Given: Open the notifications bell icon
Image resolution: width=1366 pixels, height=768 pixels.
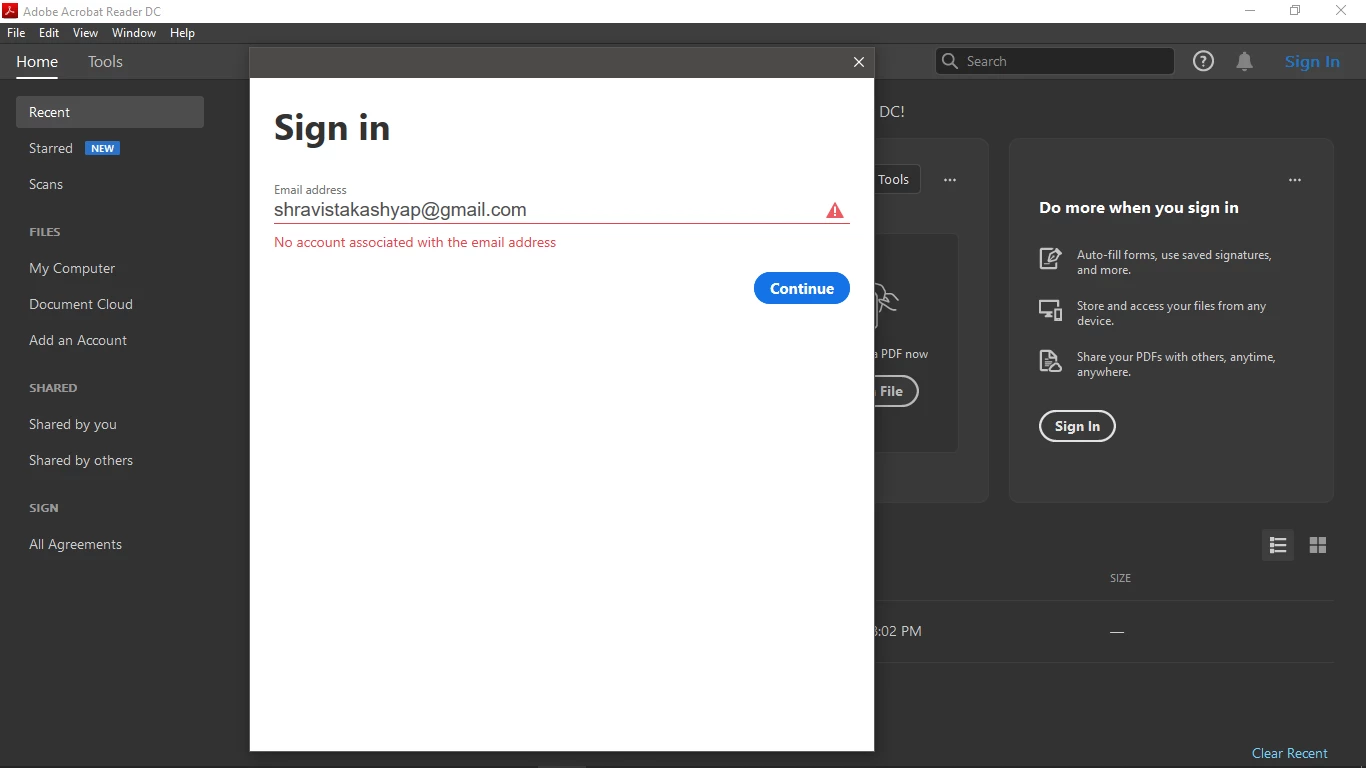Looking at the screenshot, I should tap(1245, 62).
